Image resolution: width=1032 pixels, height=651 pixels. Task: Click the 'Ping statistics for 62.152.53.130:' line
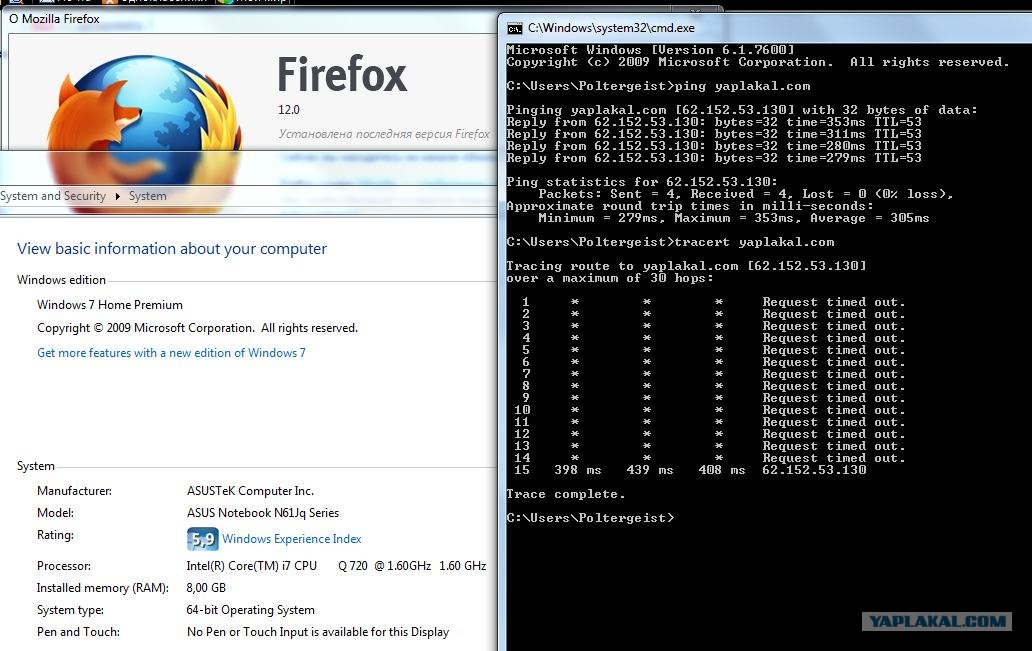pos(642,182)
